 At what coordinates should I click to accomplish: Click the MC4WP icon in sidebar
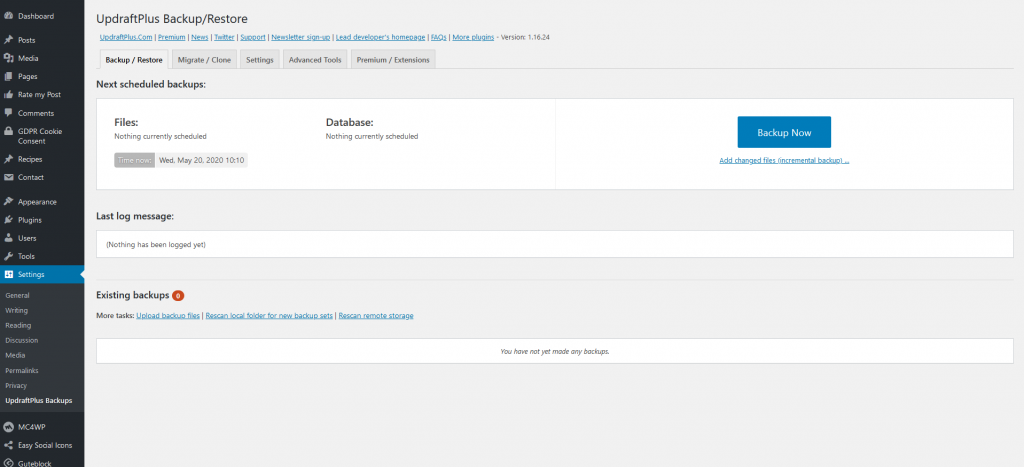click(8, 427)
